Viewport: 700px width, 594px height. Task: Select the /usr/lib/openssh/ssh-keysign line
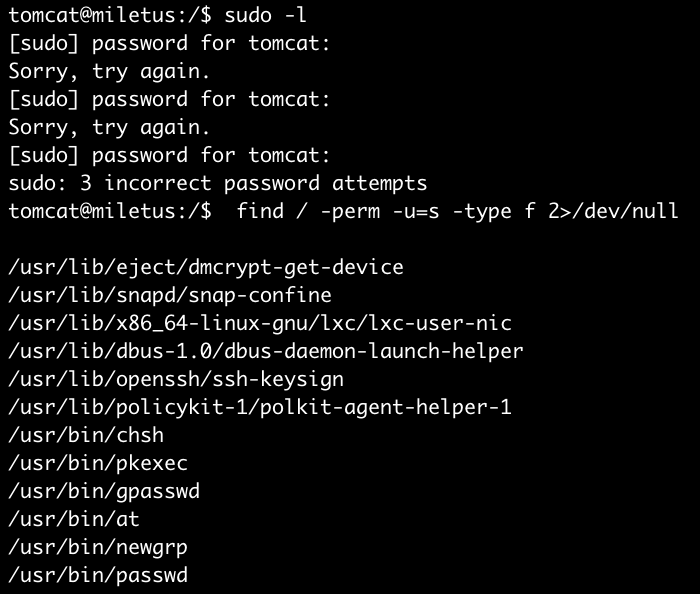coord(175,379)
